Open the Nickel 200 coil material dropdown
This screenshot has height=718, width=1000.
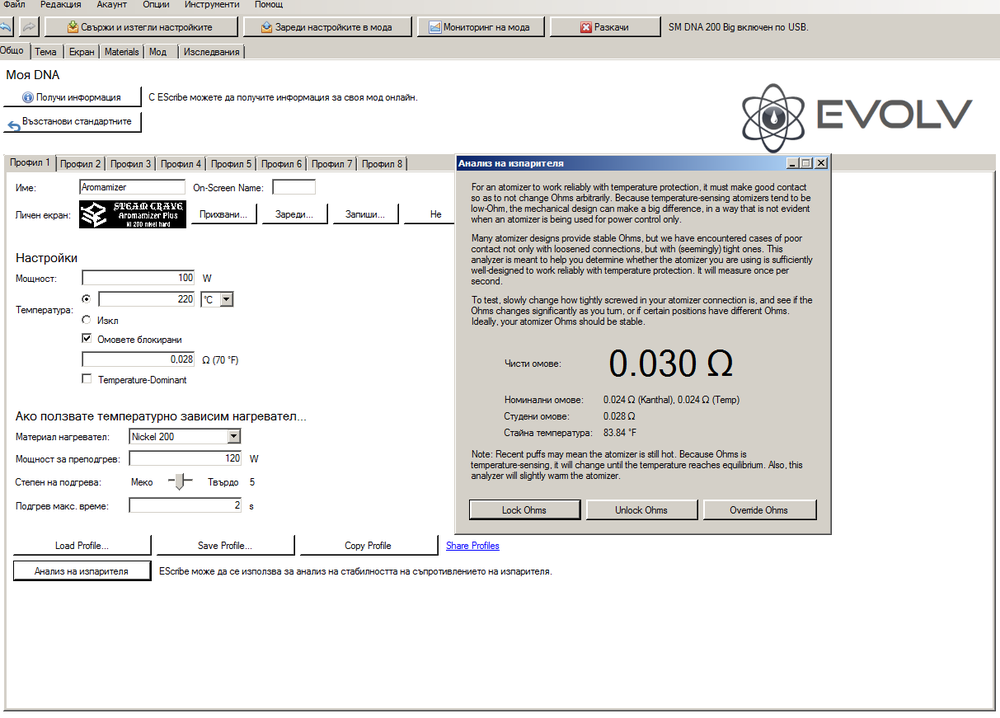[234, 436]
